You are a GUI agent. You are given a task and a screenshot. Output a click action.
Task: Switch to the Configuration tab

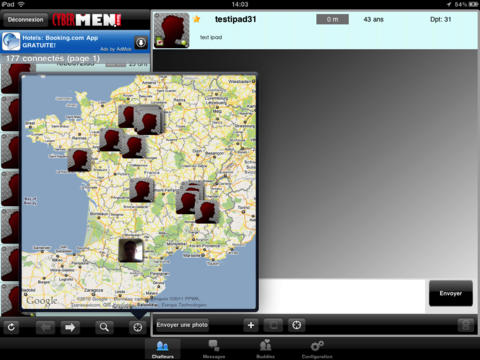pyautogui.click(x=317, y=349)
